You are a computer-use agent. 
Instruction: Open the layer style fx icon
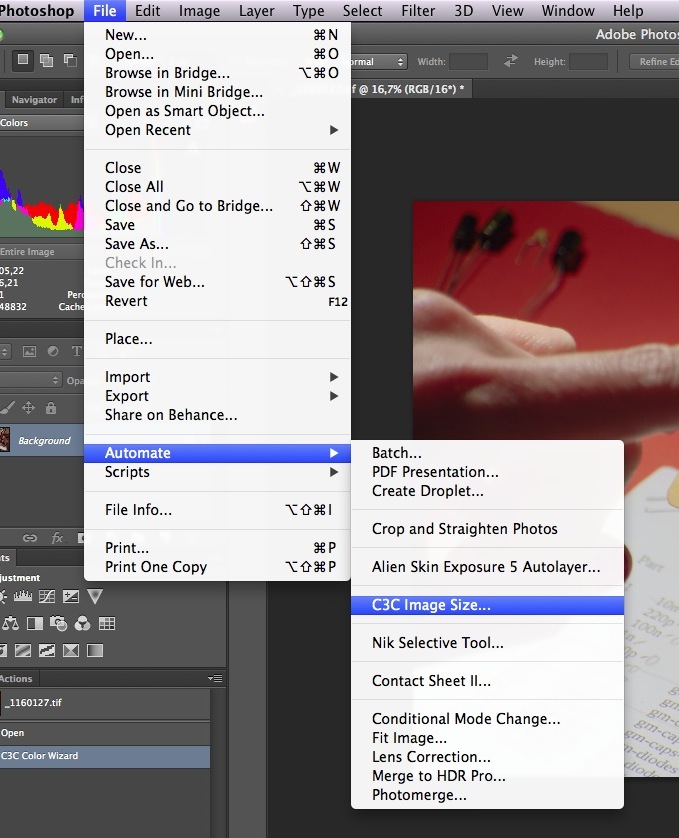click(57, 538)
